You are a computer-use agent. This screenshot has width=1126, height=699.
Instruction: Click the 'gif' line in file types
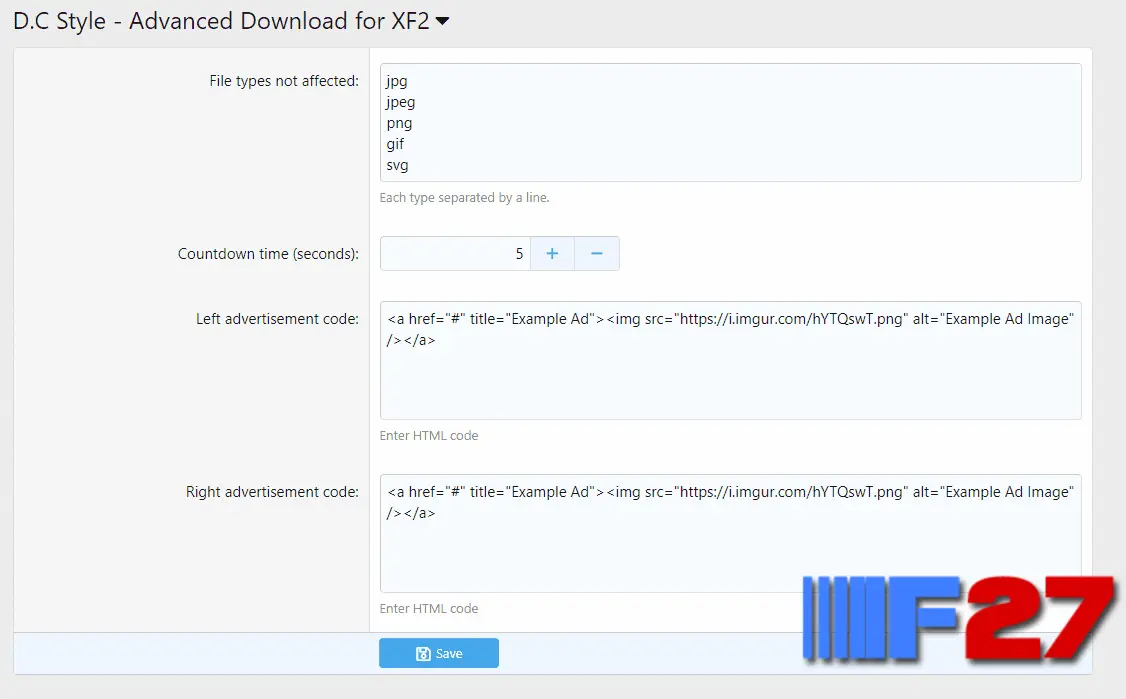pyautogui.click(x=395, y=144)
